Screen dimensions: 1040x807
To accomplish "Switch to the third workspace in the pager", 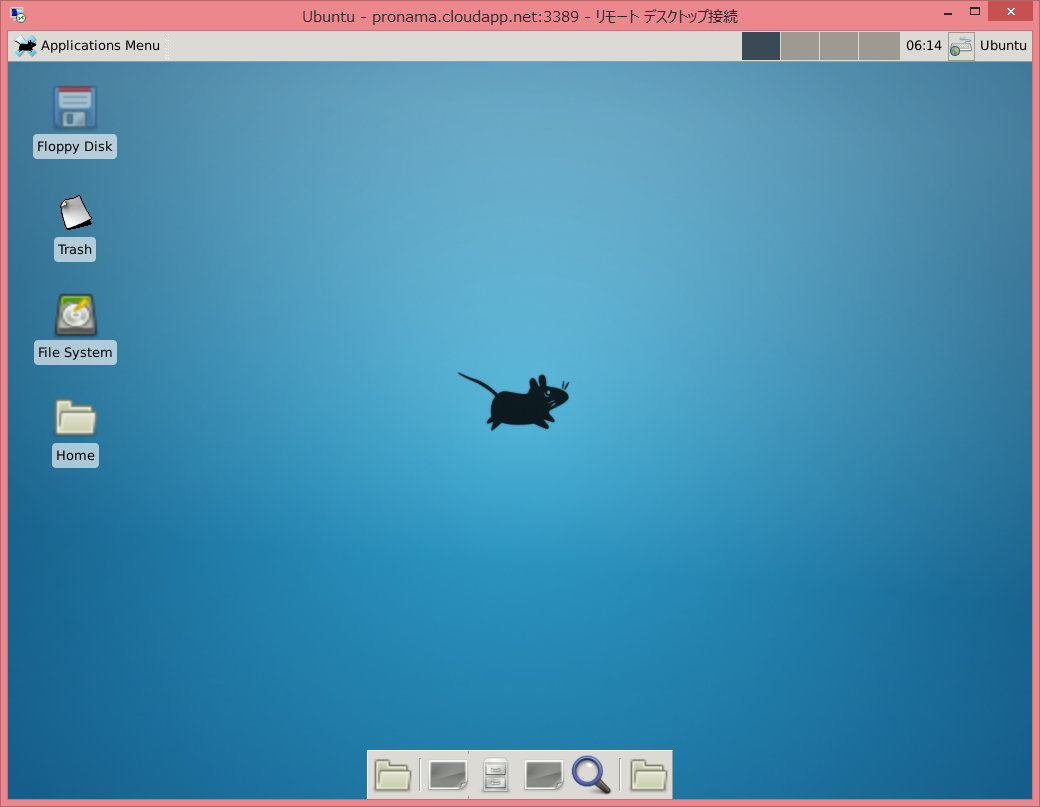I will tap(839, 46).
